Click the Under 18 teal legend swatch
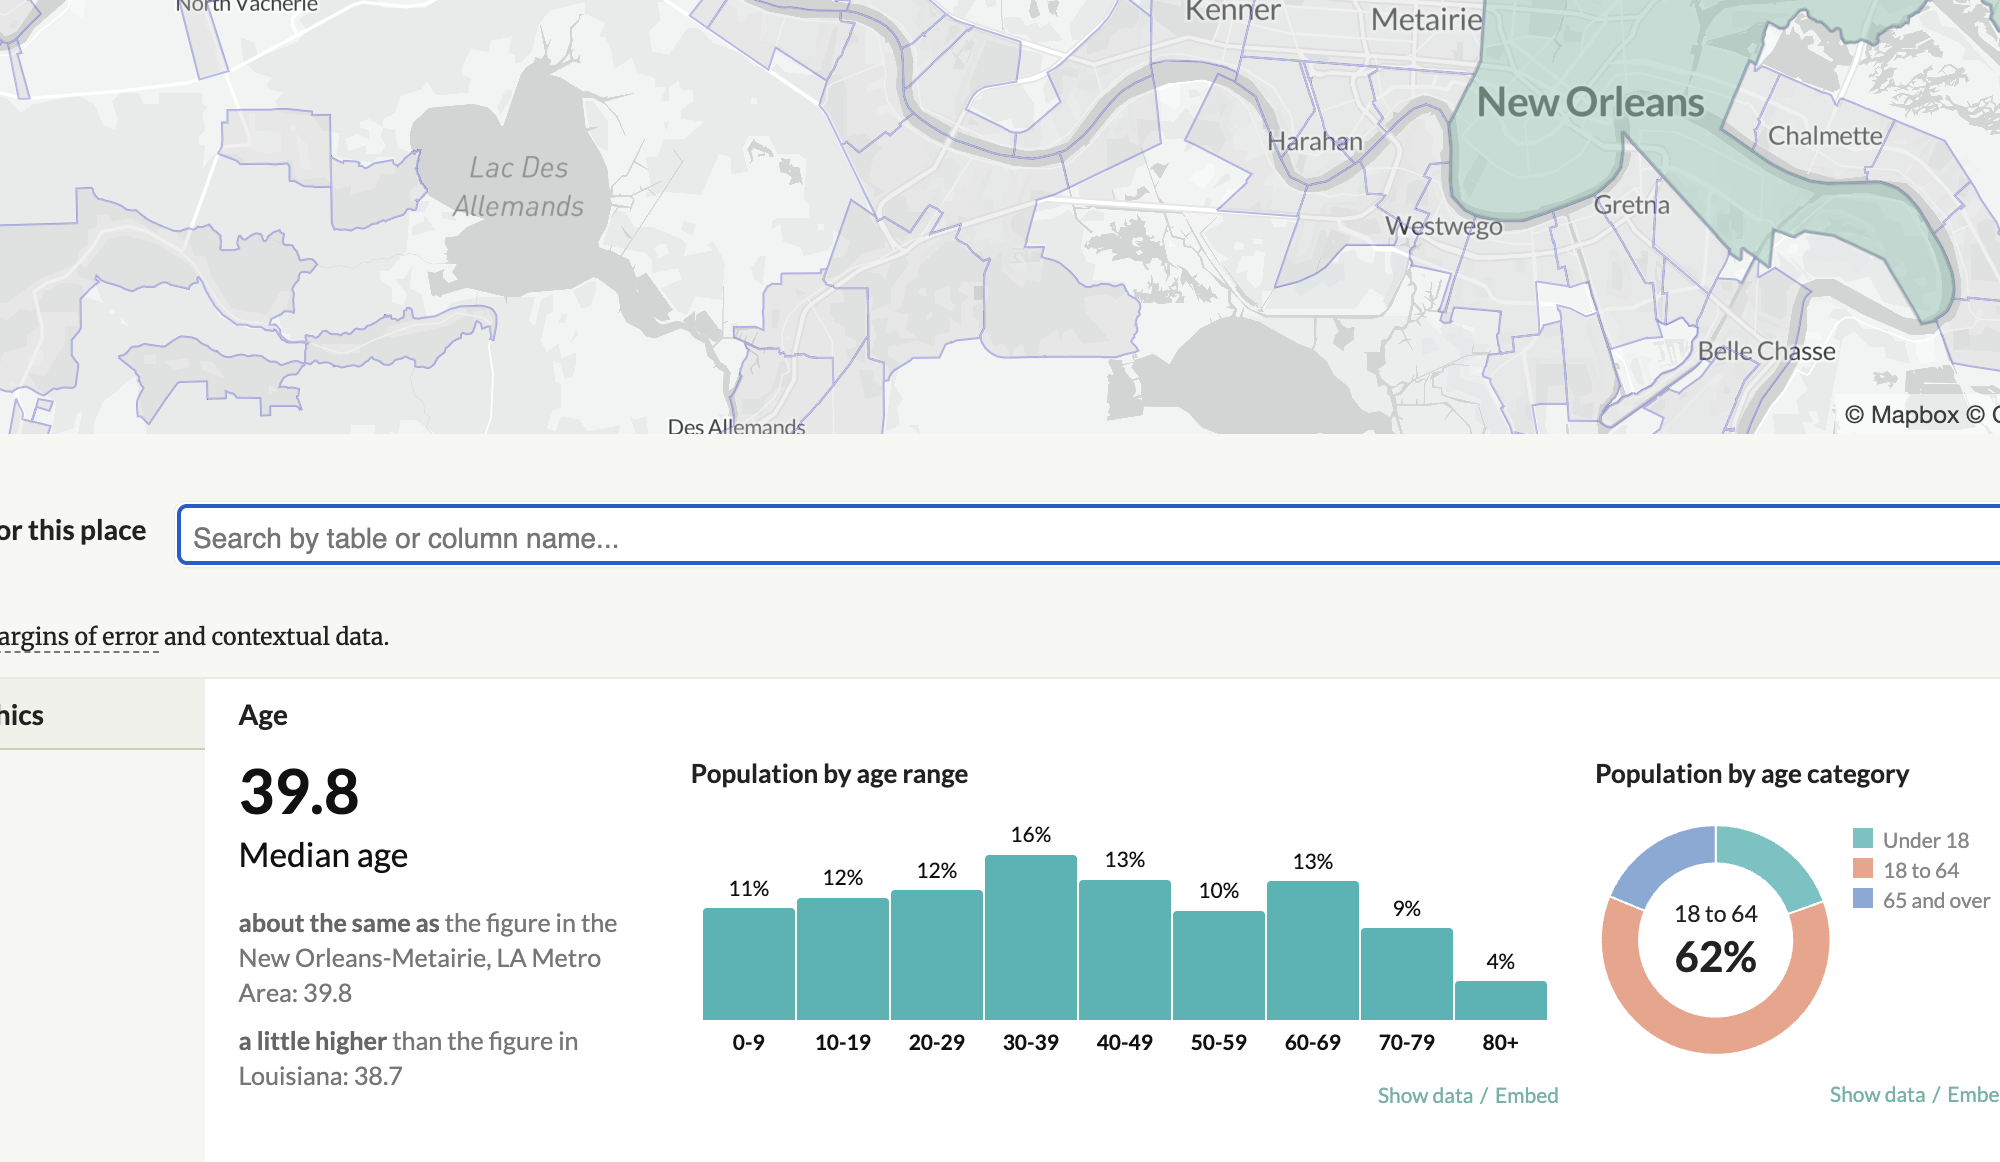 pyautogui.click(x=1862, y=839)
